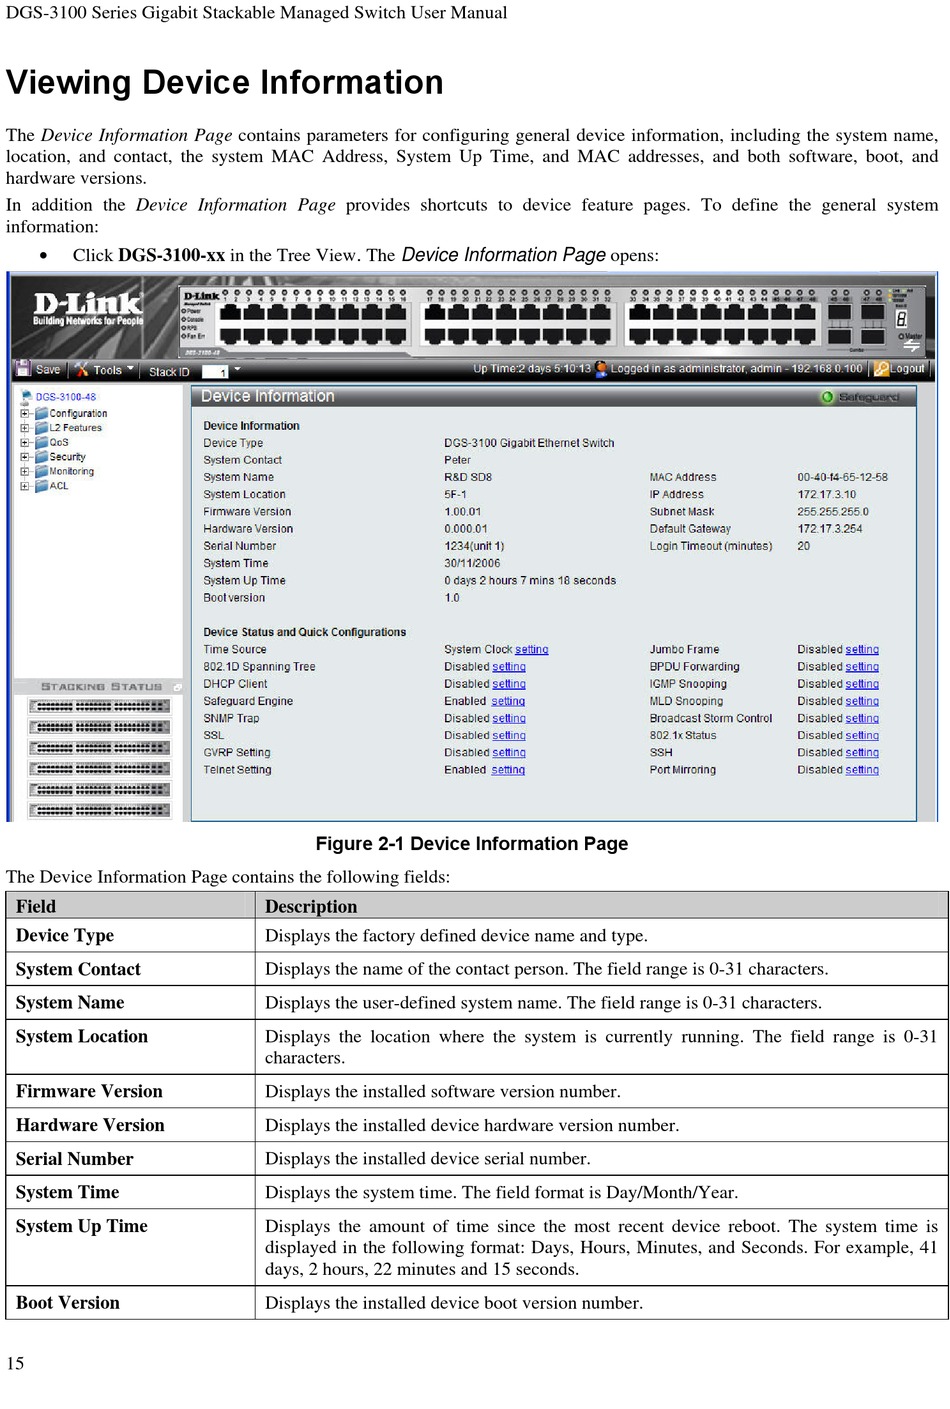Click the Default Gateway value 172.17.3.254

(x=829, y=529)
